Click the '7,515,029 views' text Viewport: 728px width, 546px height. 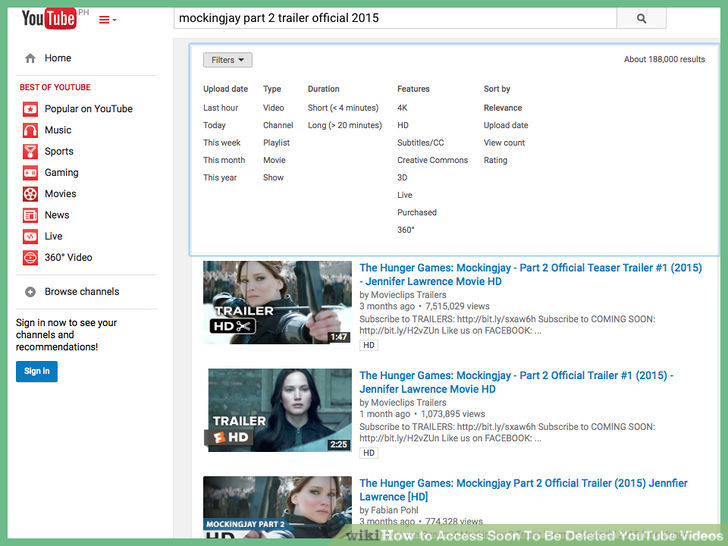457,306
